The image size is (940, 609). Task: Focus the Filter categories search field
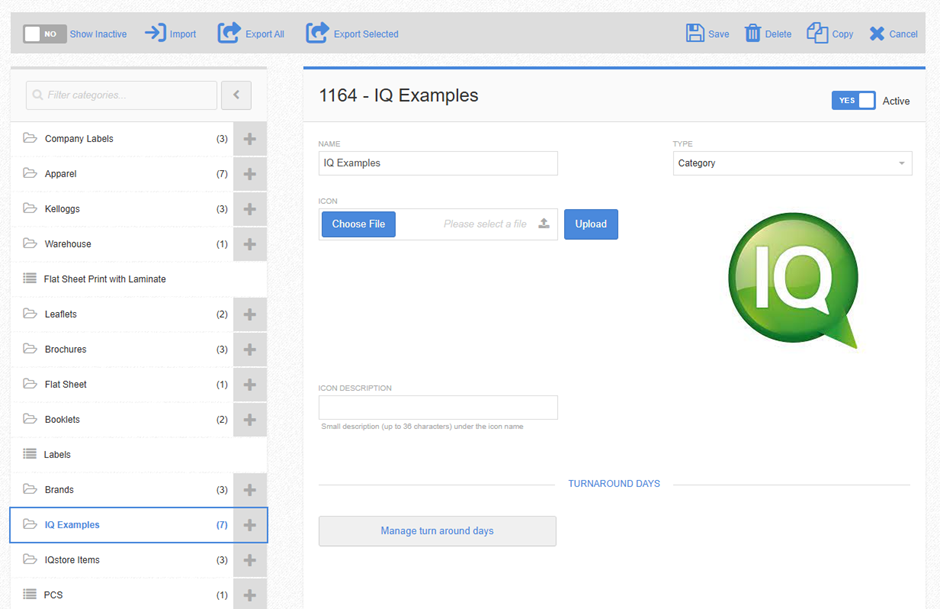point(122,95)
